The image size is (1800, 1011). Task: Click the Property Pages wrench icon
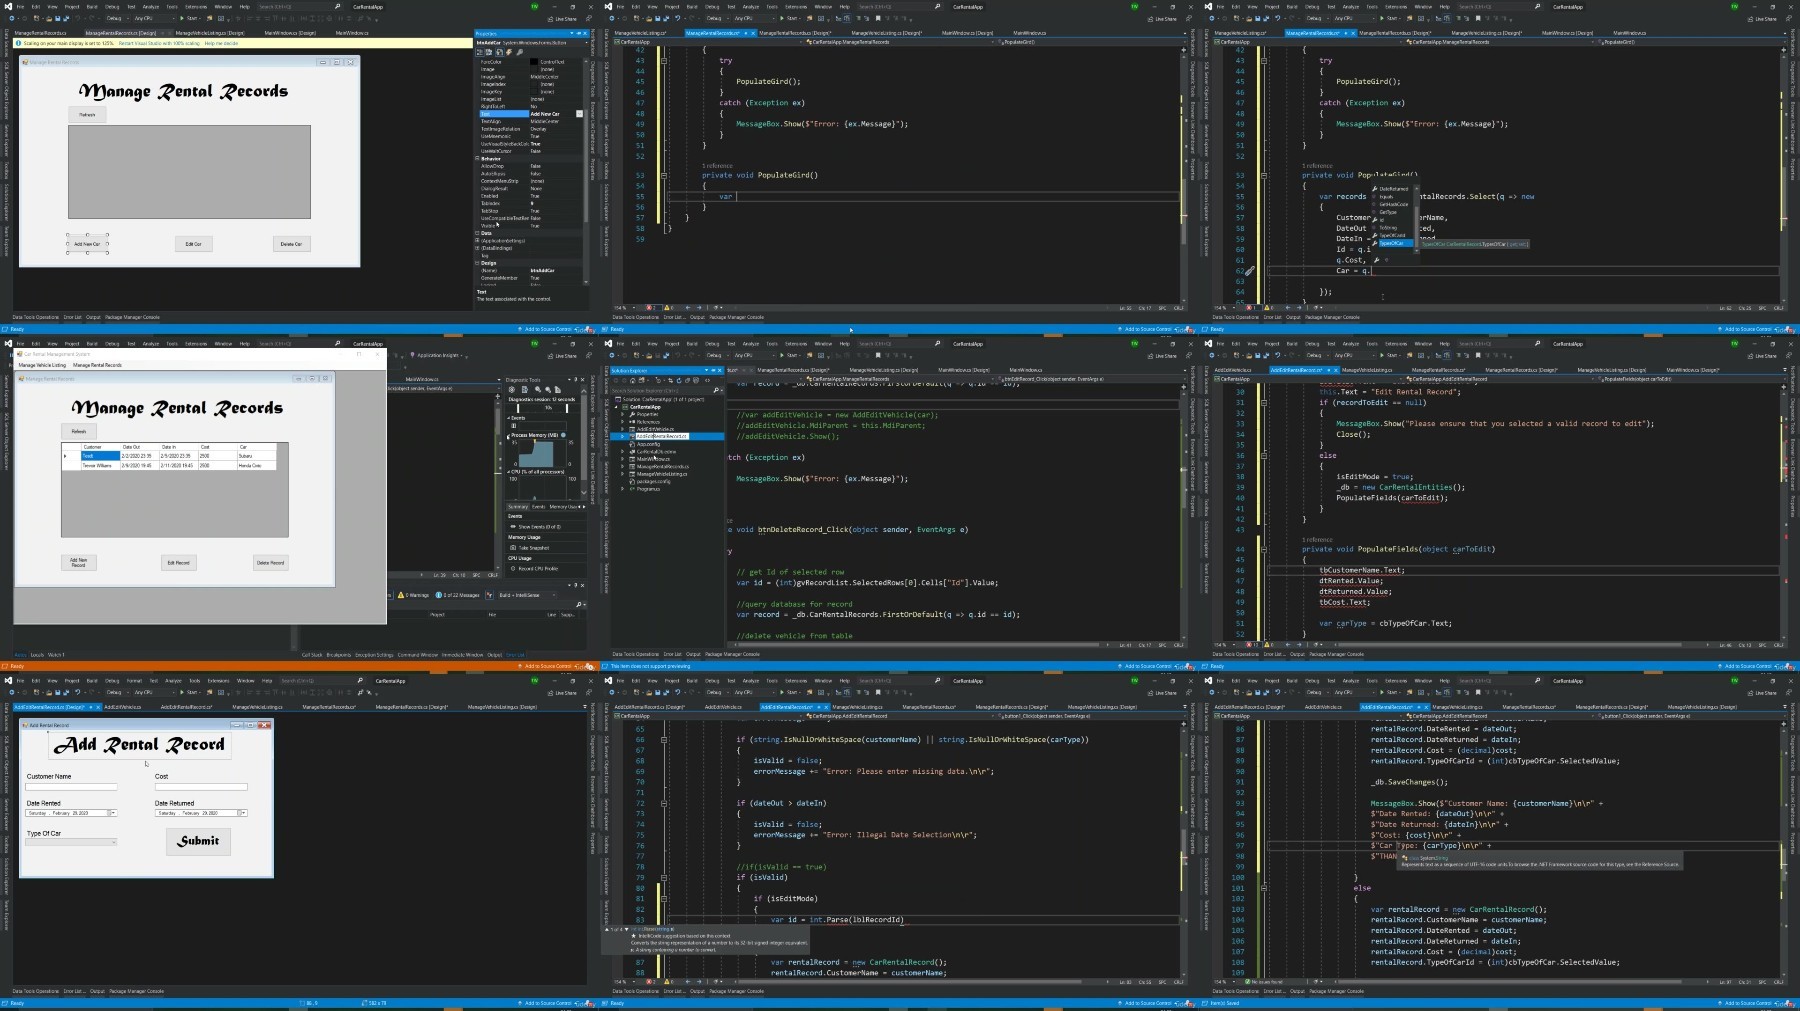coord(521,52)
